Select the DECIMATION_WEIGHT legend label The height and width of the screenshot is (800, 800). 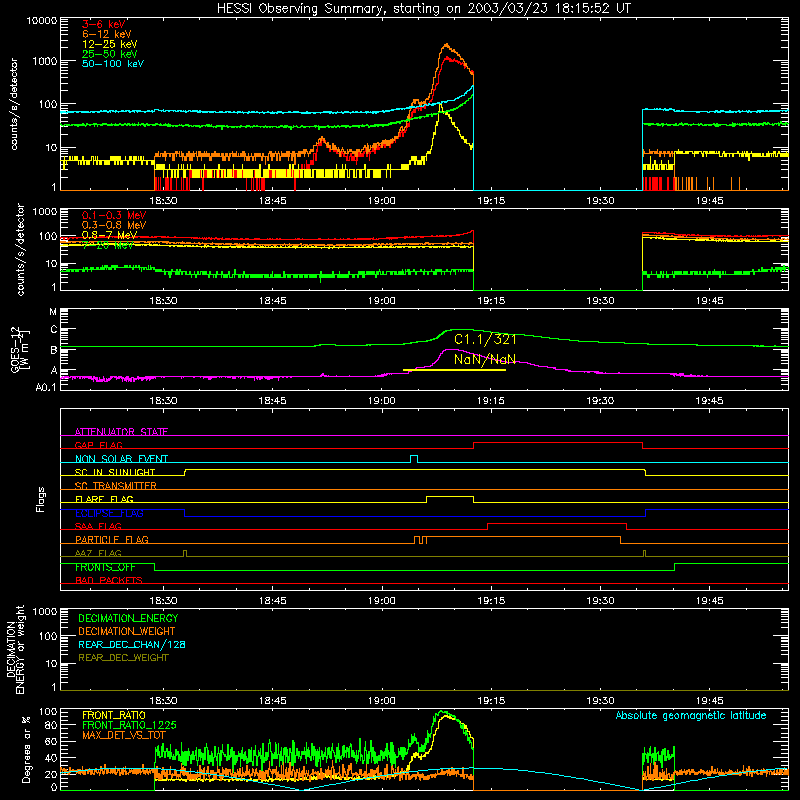click(x=127, y=631)
